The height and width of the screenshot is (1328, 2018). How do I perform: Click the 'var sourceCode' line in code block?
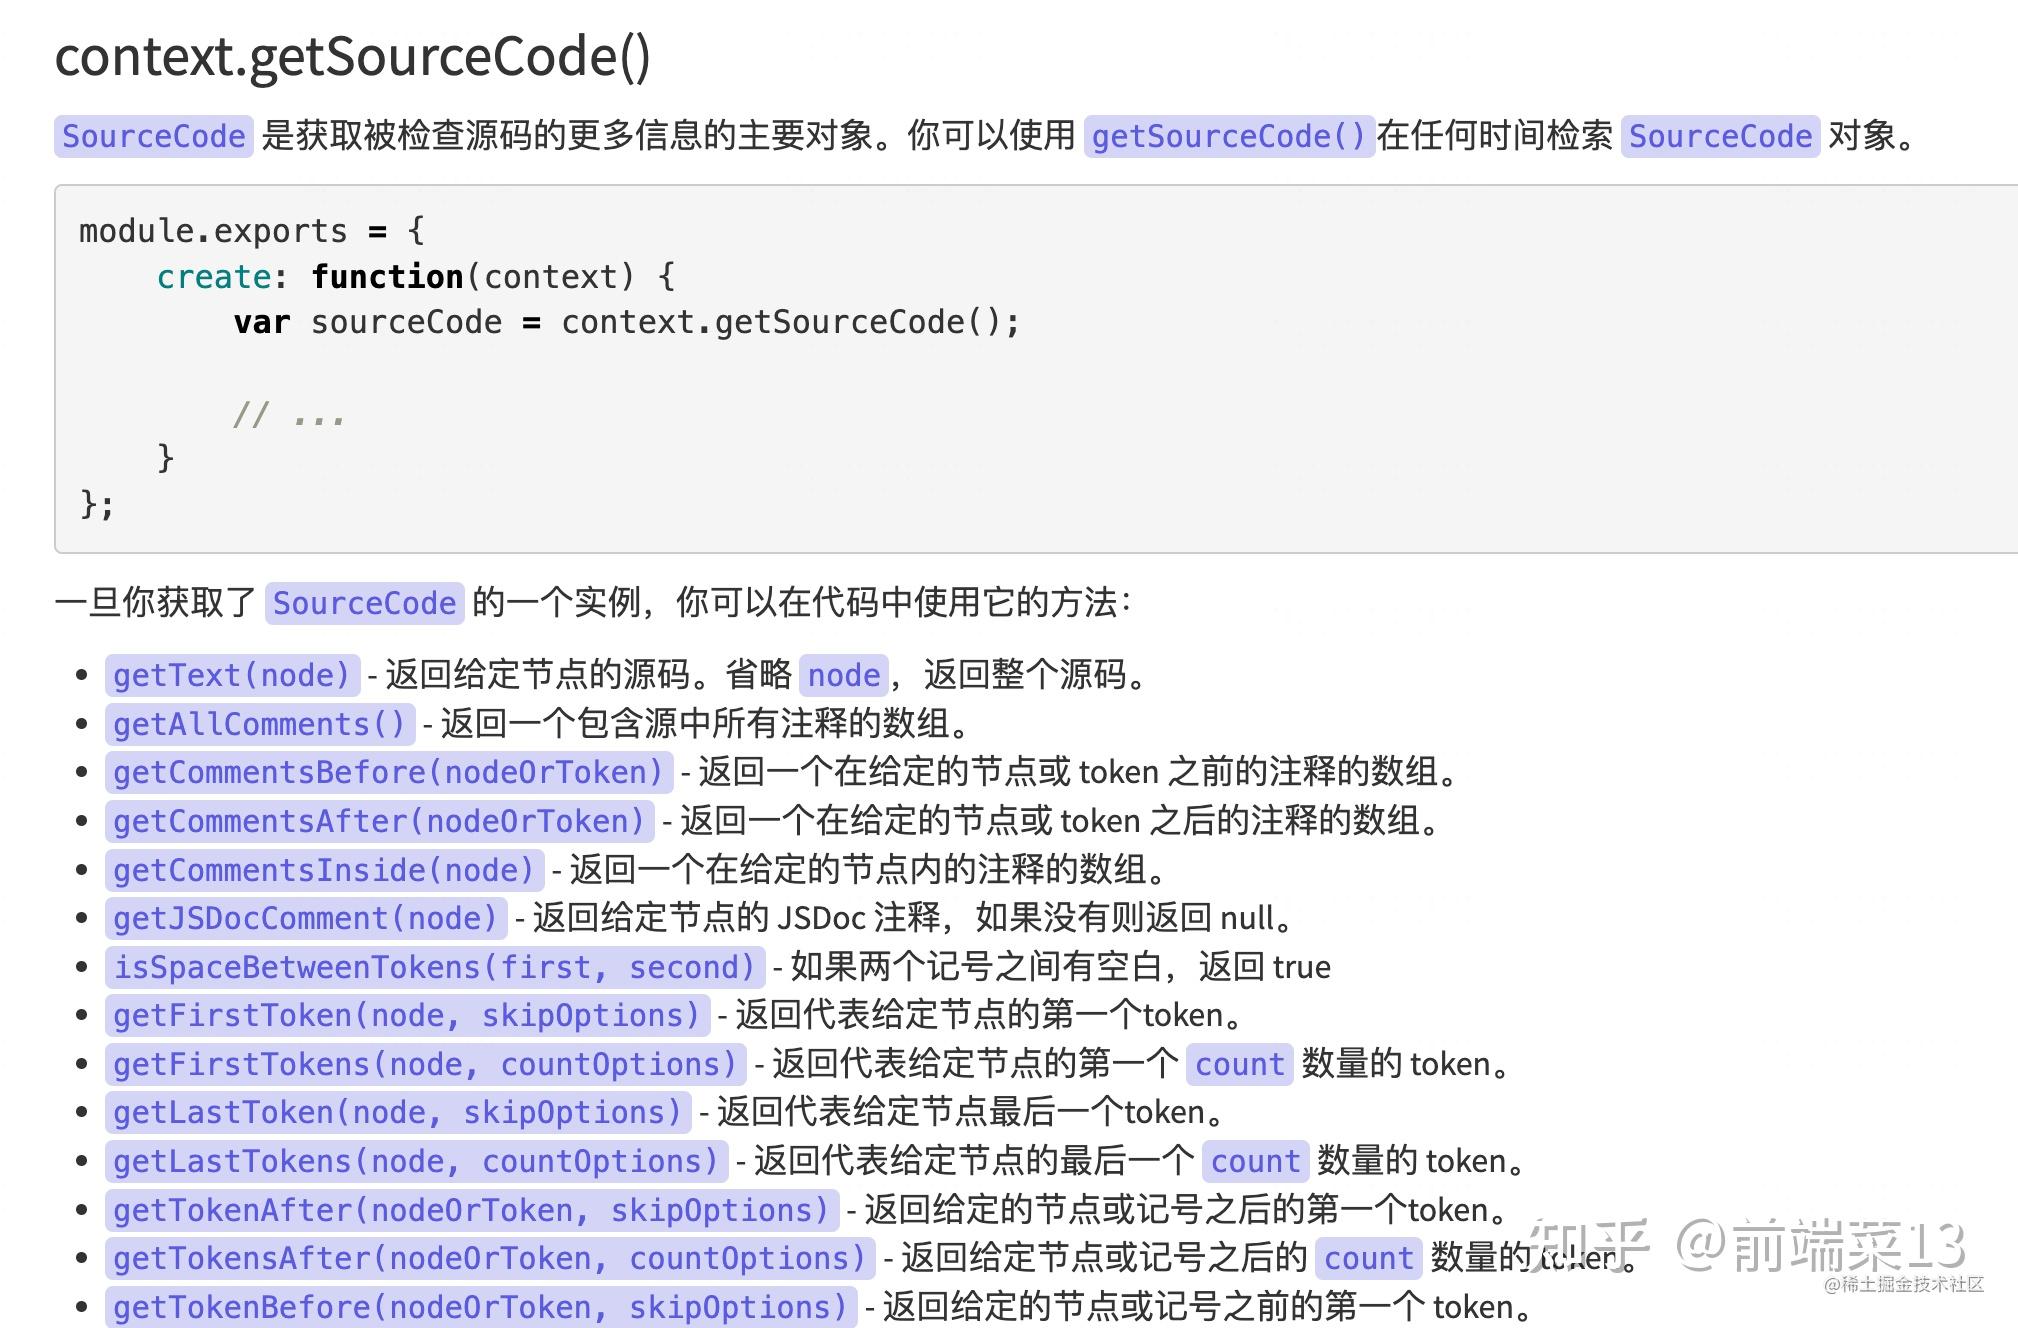(x=626, y=322)
